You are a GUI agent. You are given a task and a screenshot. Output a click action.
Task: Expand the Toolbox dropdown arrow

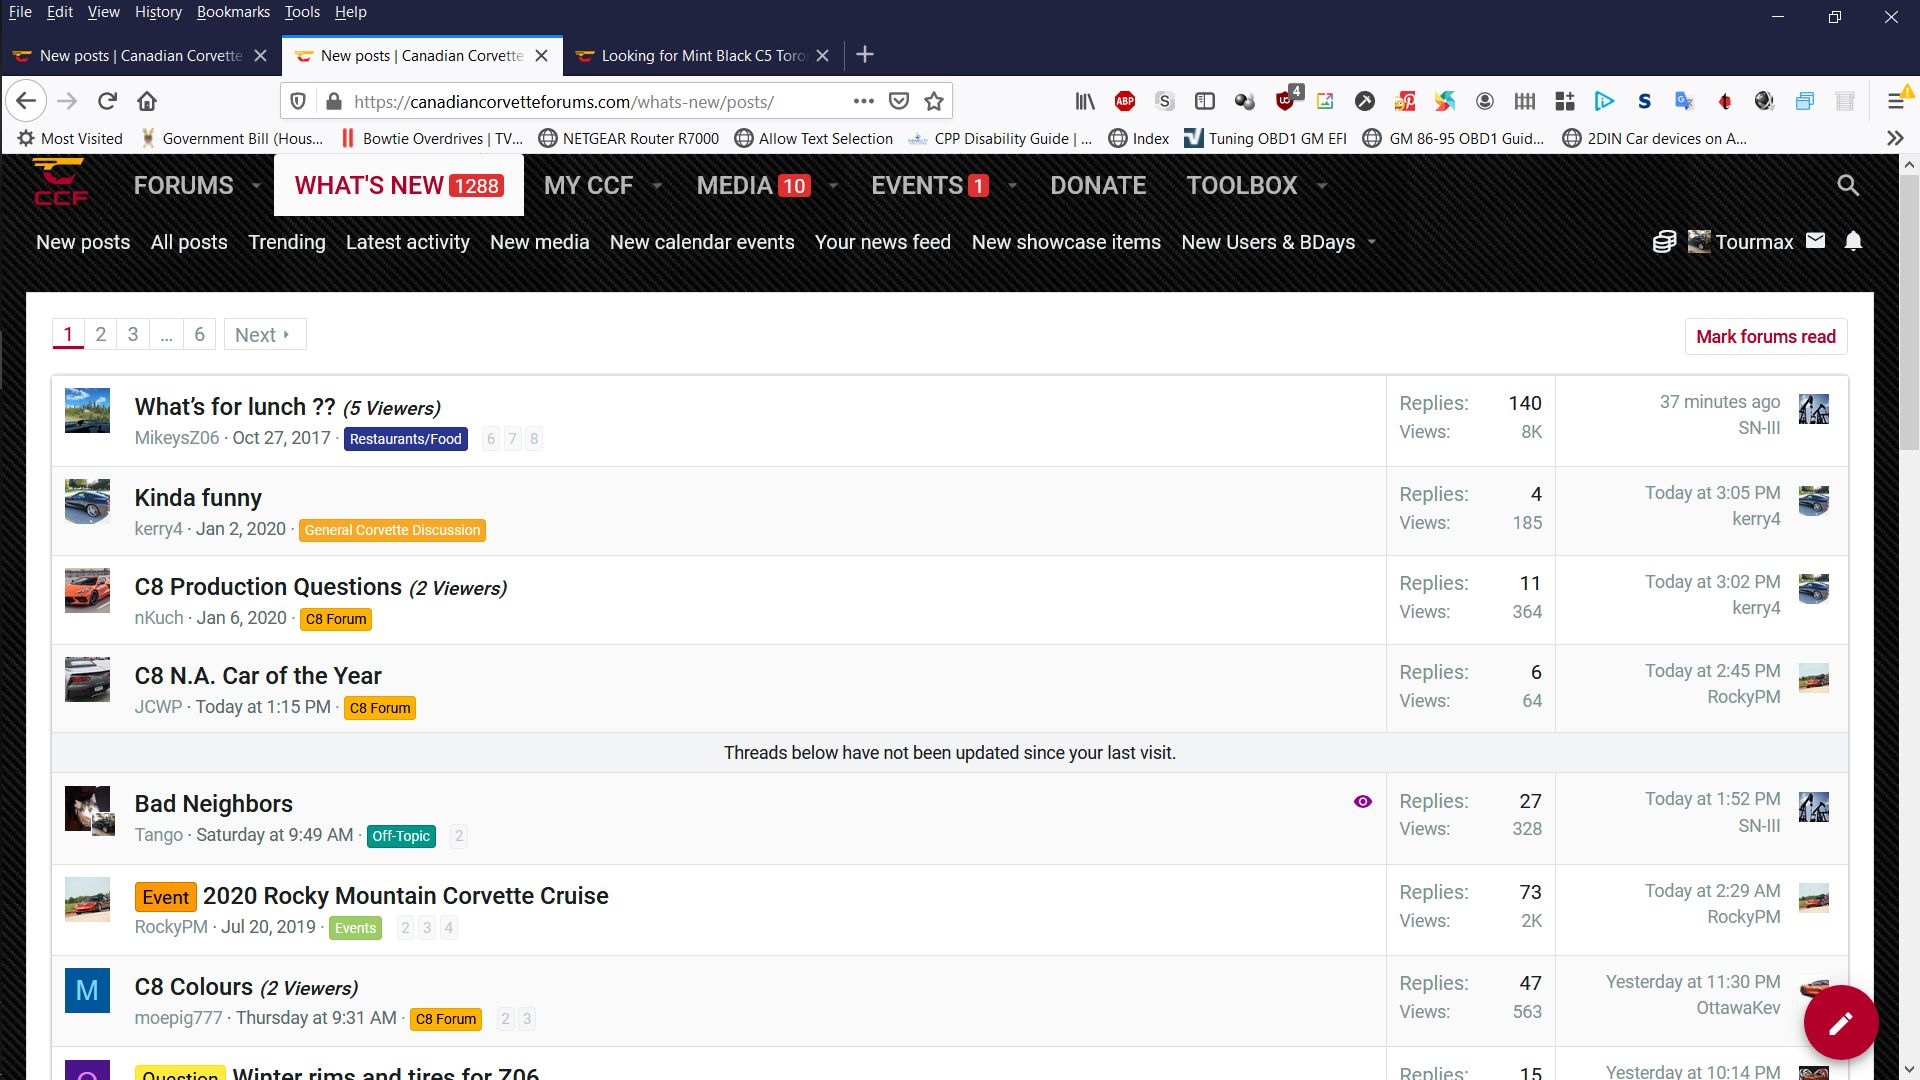coord(1322,186)
